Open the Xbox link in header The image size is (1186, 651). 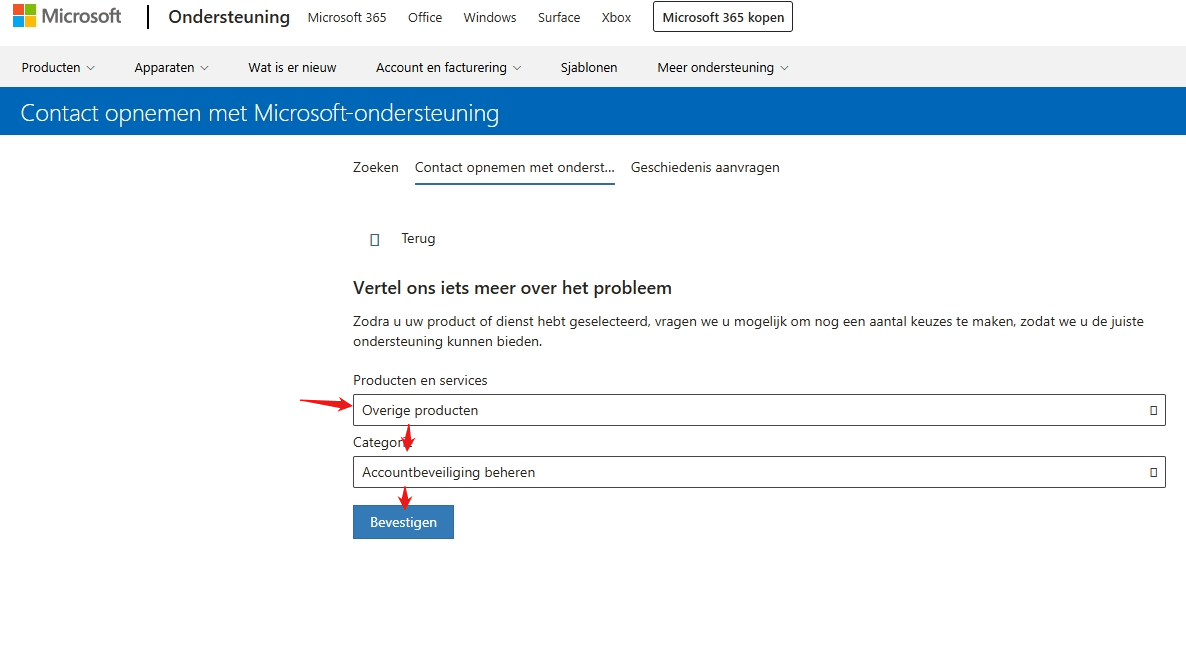coord(616,17)
